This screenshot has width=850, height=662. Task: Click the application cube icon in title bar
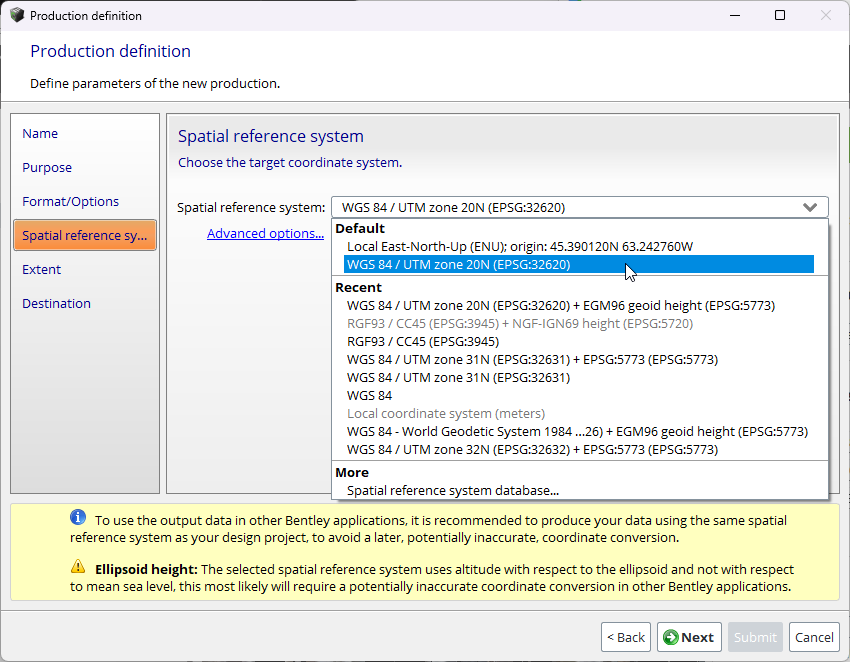pyautogui.click(x=17, y=15)
